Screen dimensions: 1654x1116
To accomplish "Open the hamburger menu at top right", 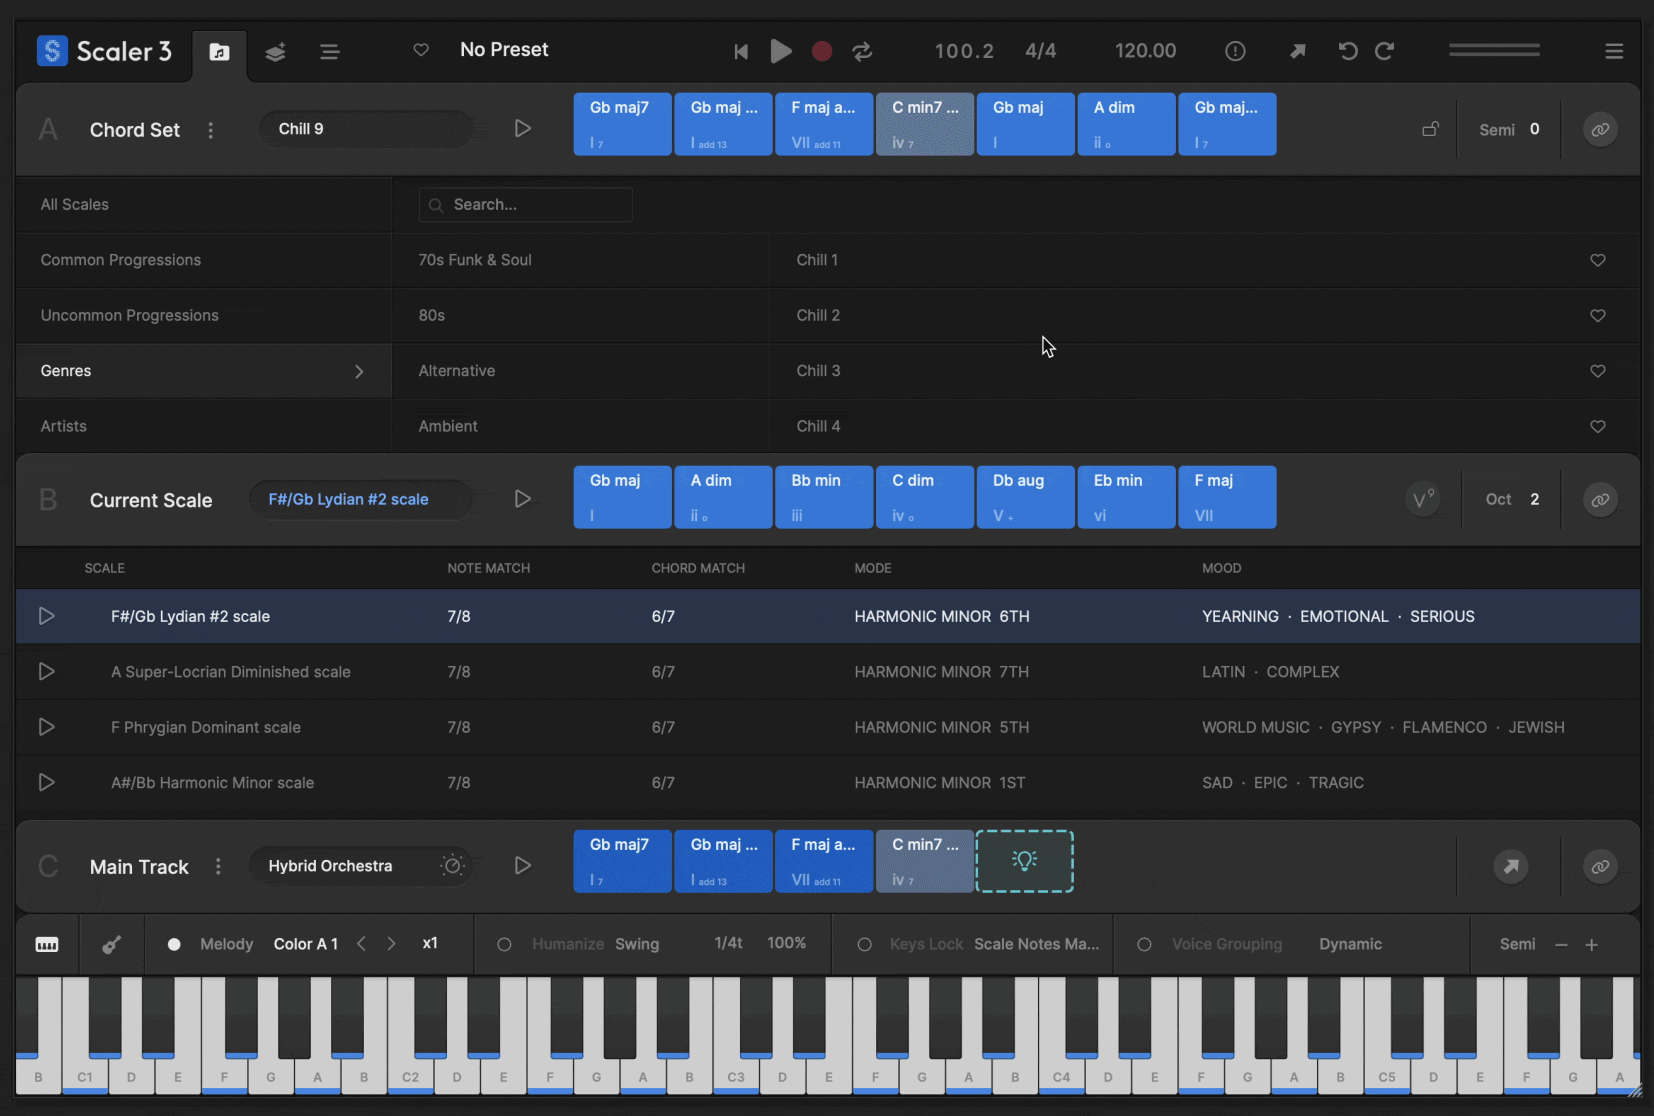I will 1614,51.
